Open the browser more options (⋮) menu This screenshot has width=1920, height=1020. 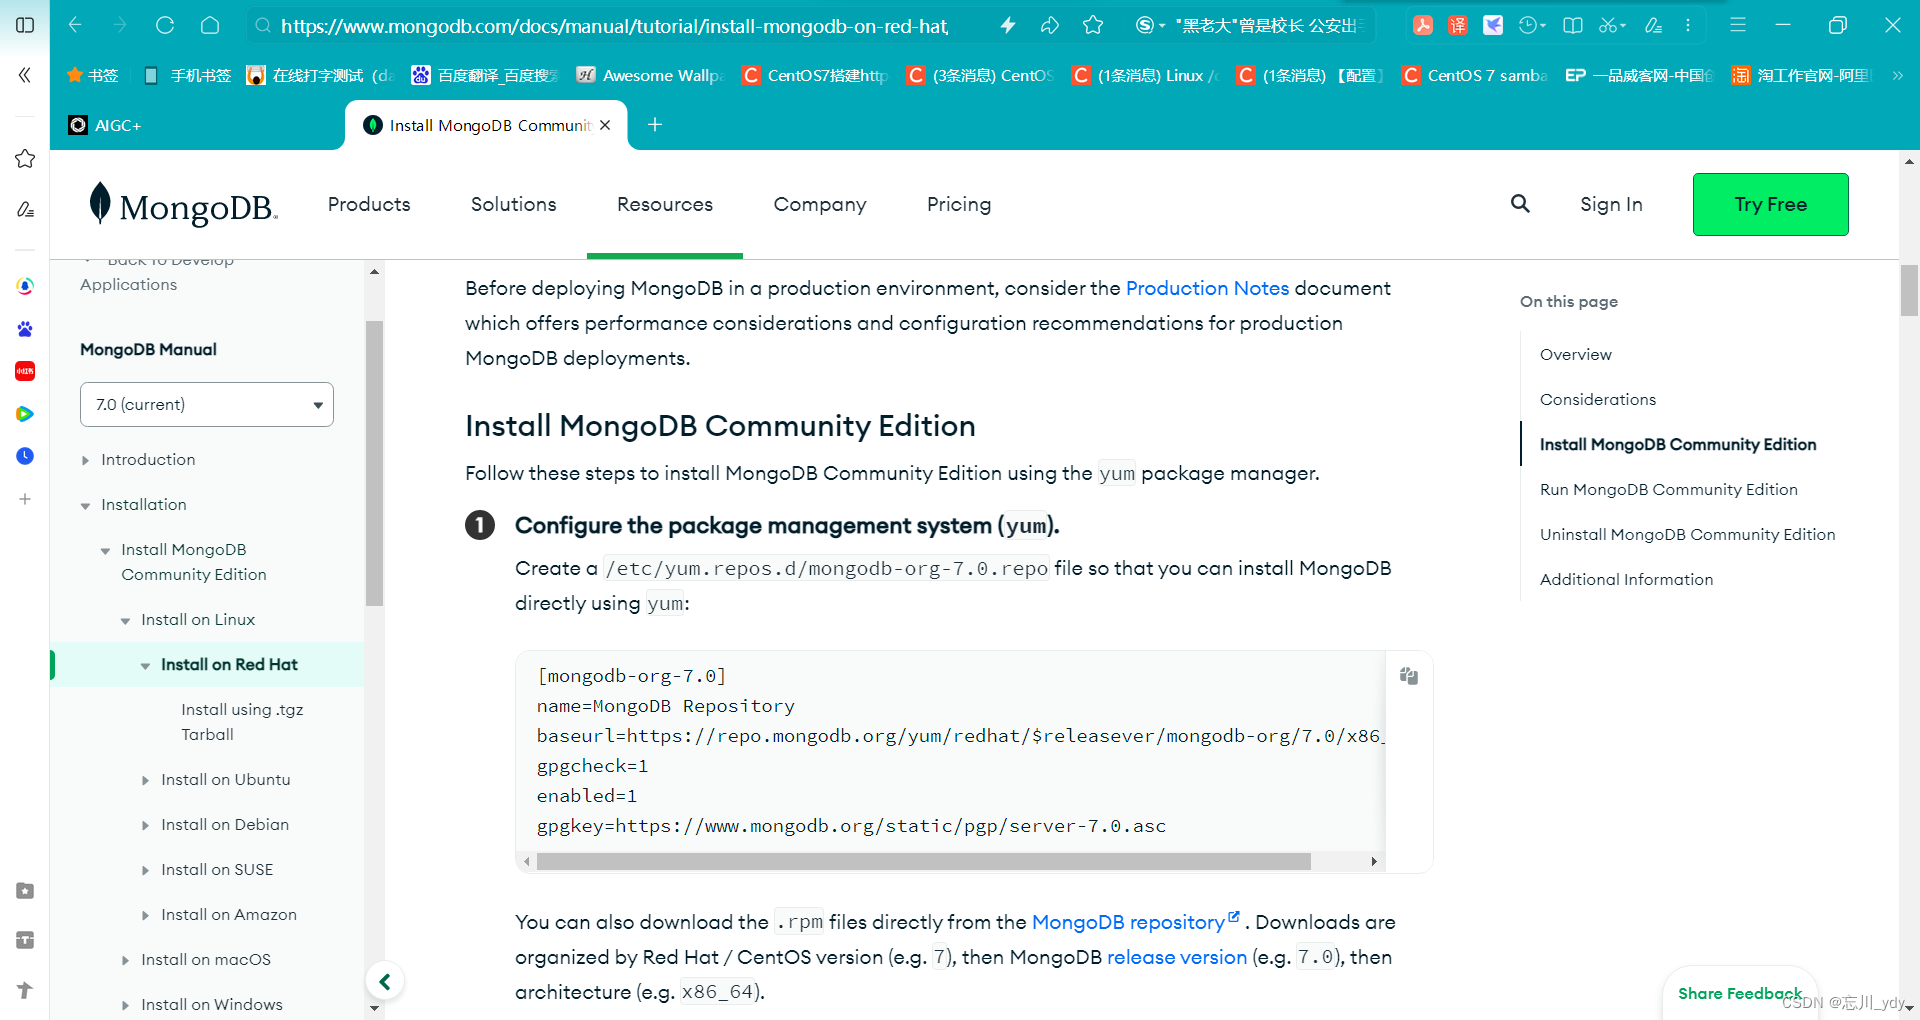click(x=1688, y=25)
